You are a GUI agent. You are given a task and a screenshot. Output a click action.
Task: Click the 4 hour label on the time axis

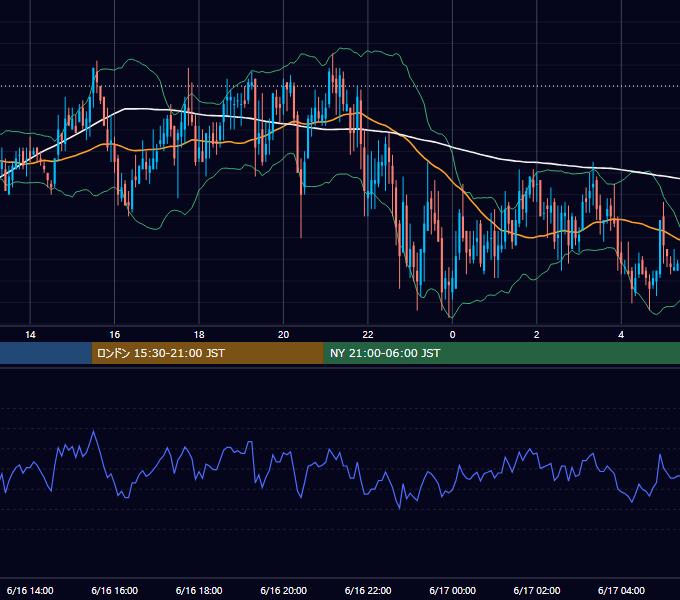[621, 335]
